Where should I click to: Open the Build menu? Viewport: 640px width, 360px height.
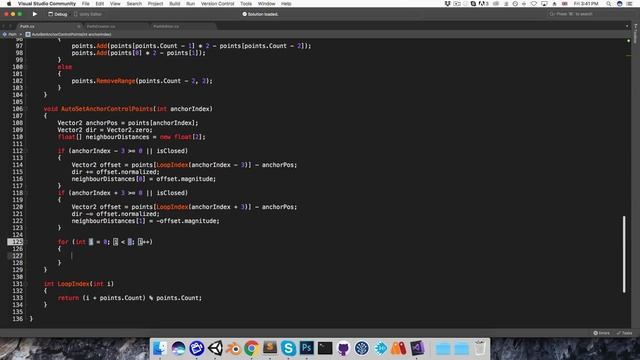pos(175,4)
